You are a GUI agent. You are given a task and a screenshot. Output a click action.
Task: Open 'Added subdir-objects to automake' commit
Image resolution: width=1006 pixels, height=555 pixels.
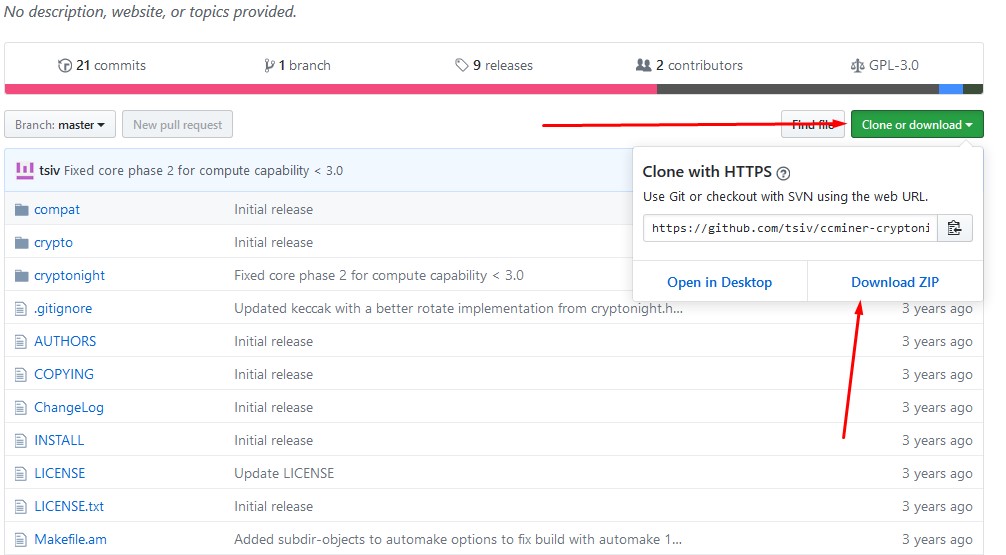pos(458,540)
